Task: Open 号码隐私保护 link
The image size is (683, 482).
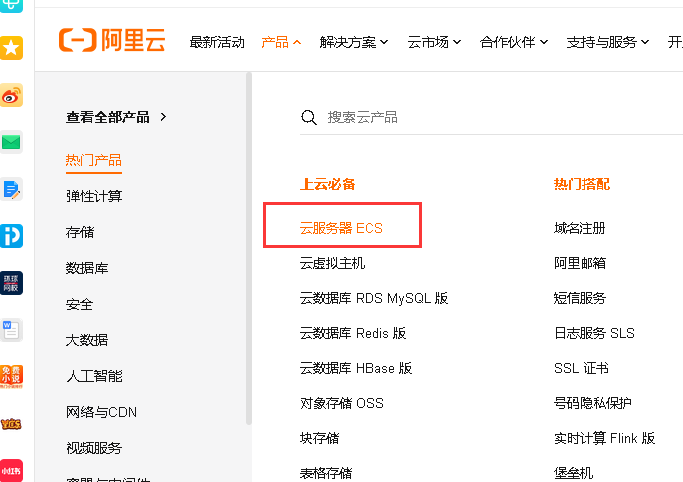Action: pos(592,403)
